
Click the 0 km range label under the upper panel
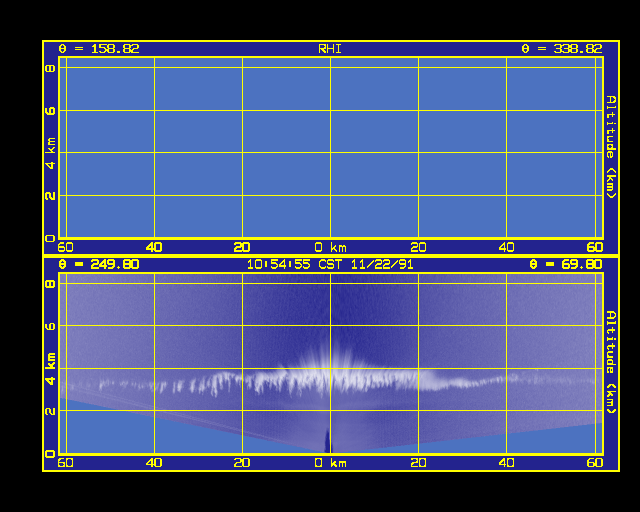pos(331,247)
